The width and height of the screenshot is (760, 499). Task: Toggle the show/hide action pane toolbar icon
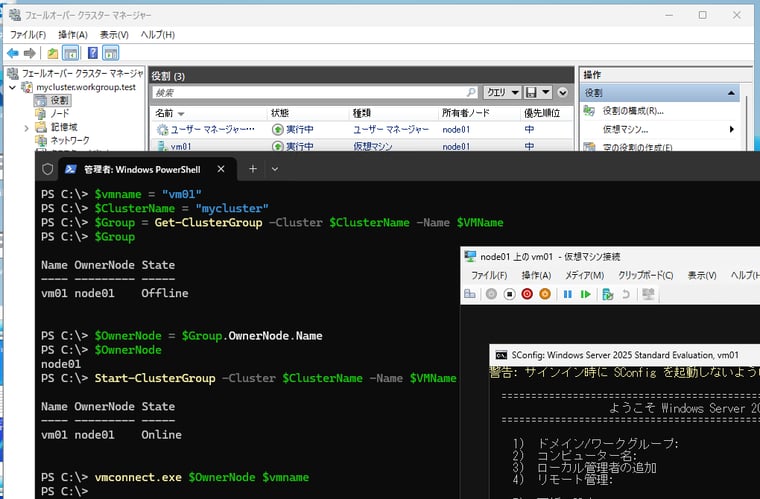pyautogui.click(x=111, y=53)
